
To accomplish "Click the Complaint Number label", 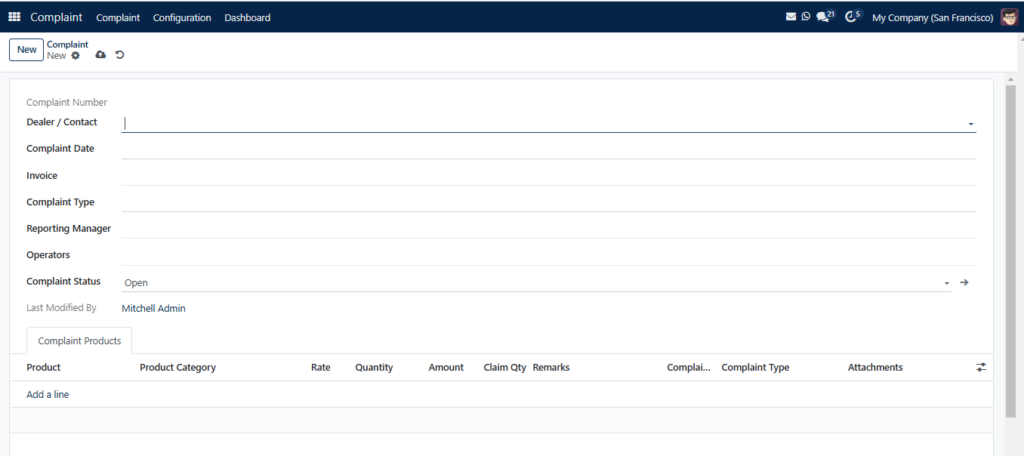I will coord(67,102).
